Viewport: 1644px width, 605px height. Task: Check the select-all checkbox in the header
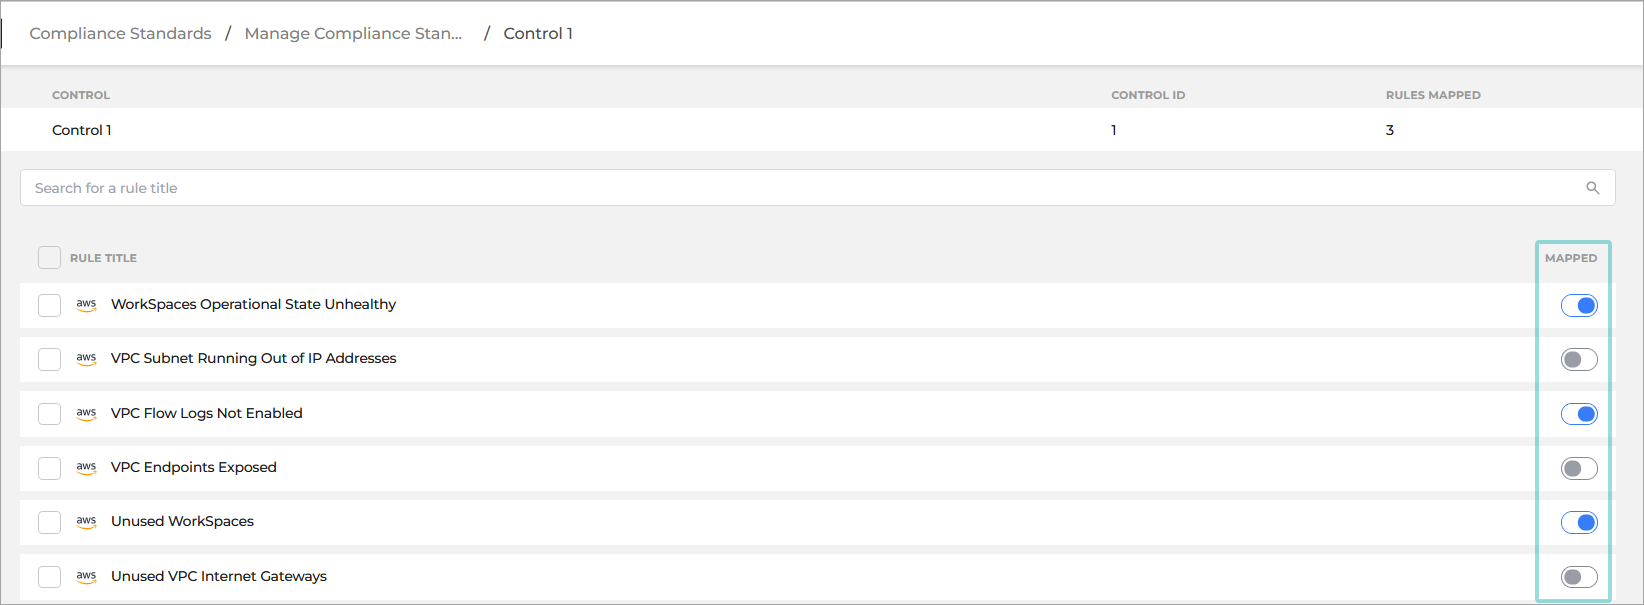[49, 257]
